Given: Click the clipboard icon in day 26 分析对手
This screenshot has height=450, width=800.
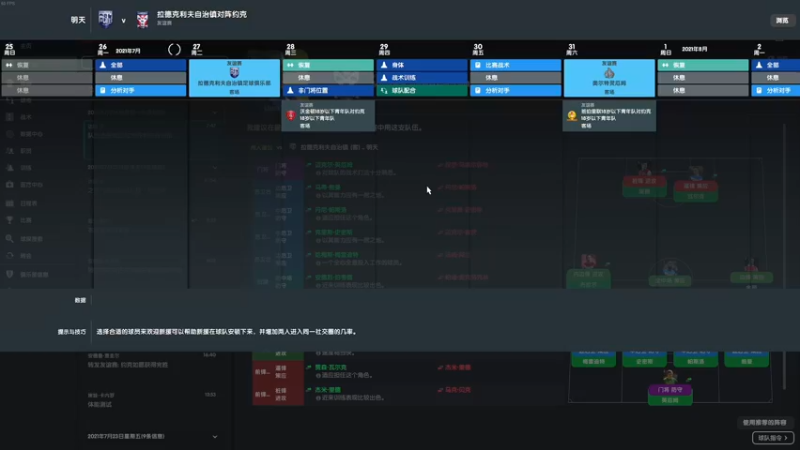Looking at the screenshot, I should (103, 90).
